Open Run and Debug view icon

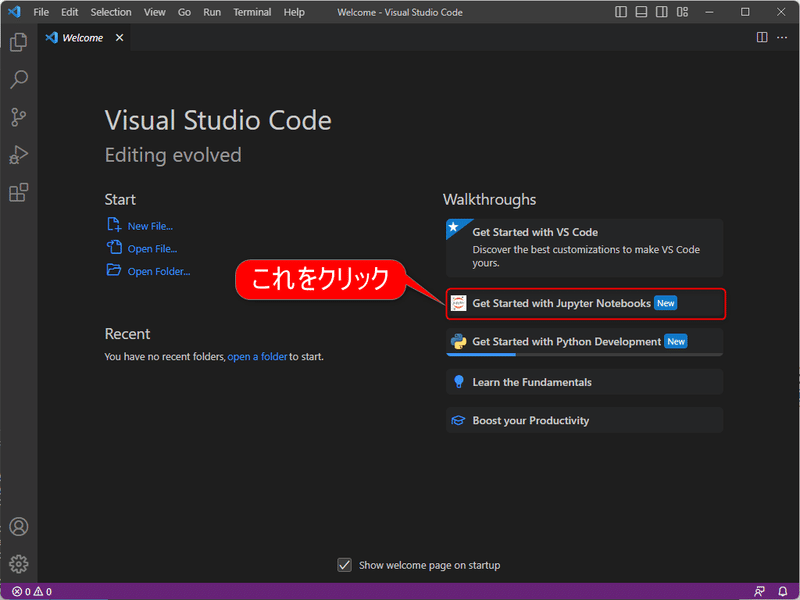(18, 155)
